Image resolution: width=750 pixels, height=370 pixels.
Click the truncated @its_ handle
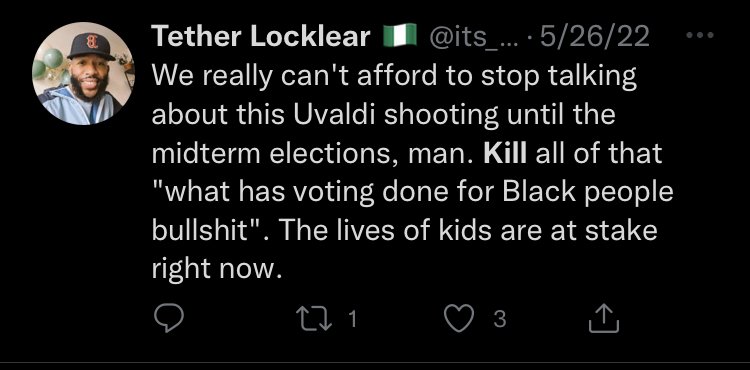pos(469,37)
